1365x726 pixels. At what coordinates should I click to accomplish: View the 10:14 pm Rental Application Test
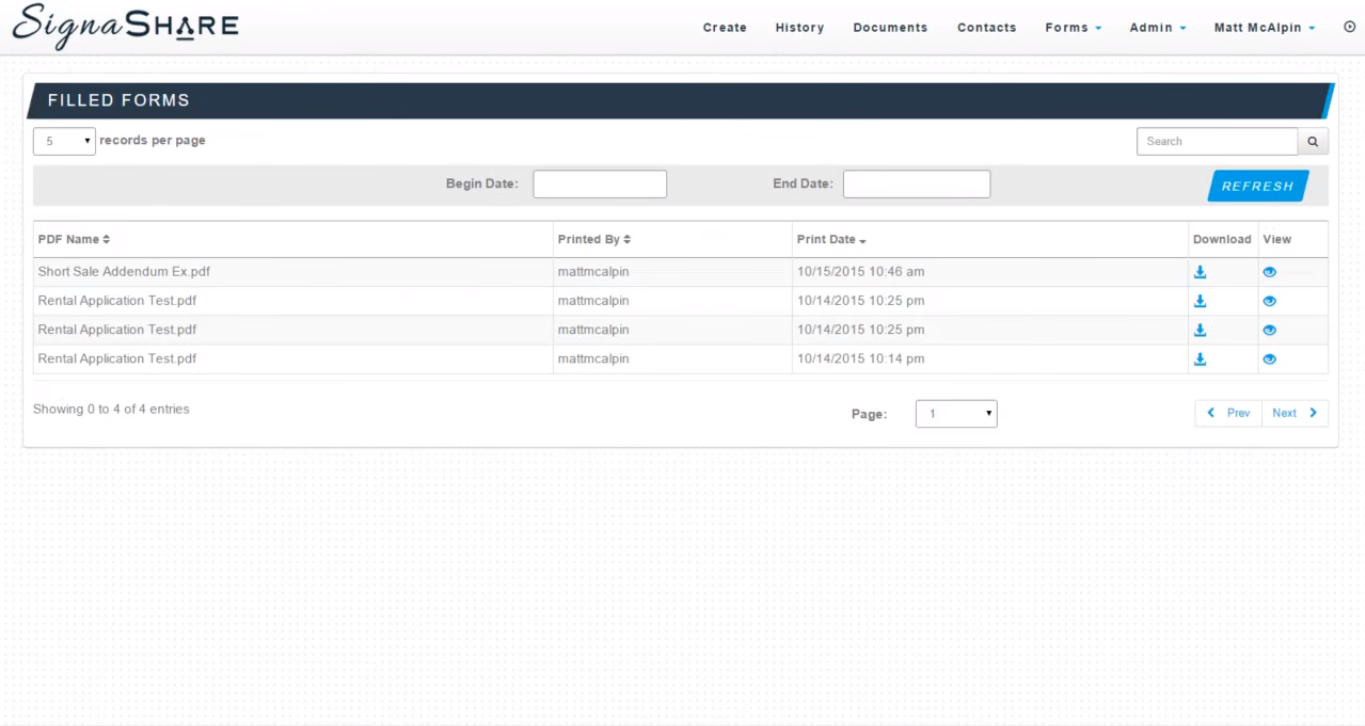pyautogui.click(x=1269, y=359)
